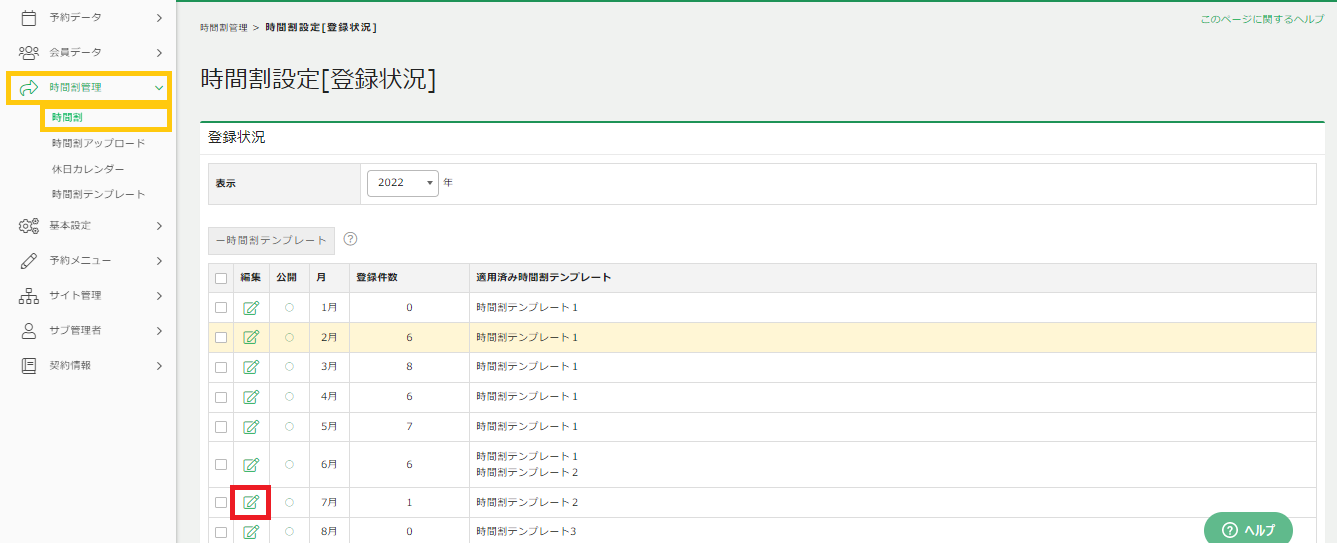Open the 予約データ sidebar menu label
Screen dimensions: 1337x543
point(75,17)
